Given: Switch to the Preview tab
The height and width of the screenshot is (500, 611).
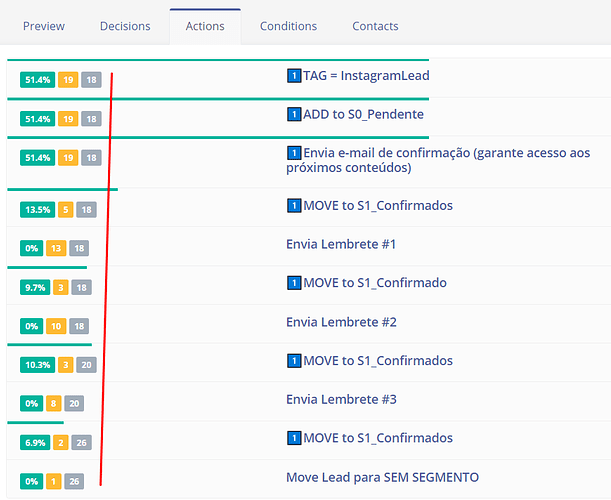Looking at the screenshot, I should (x=44, y=26).
